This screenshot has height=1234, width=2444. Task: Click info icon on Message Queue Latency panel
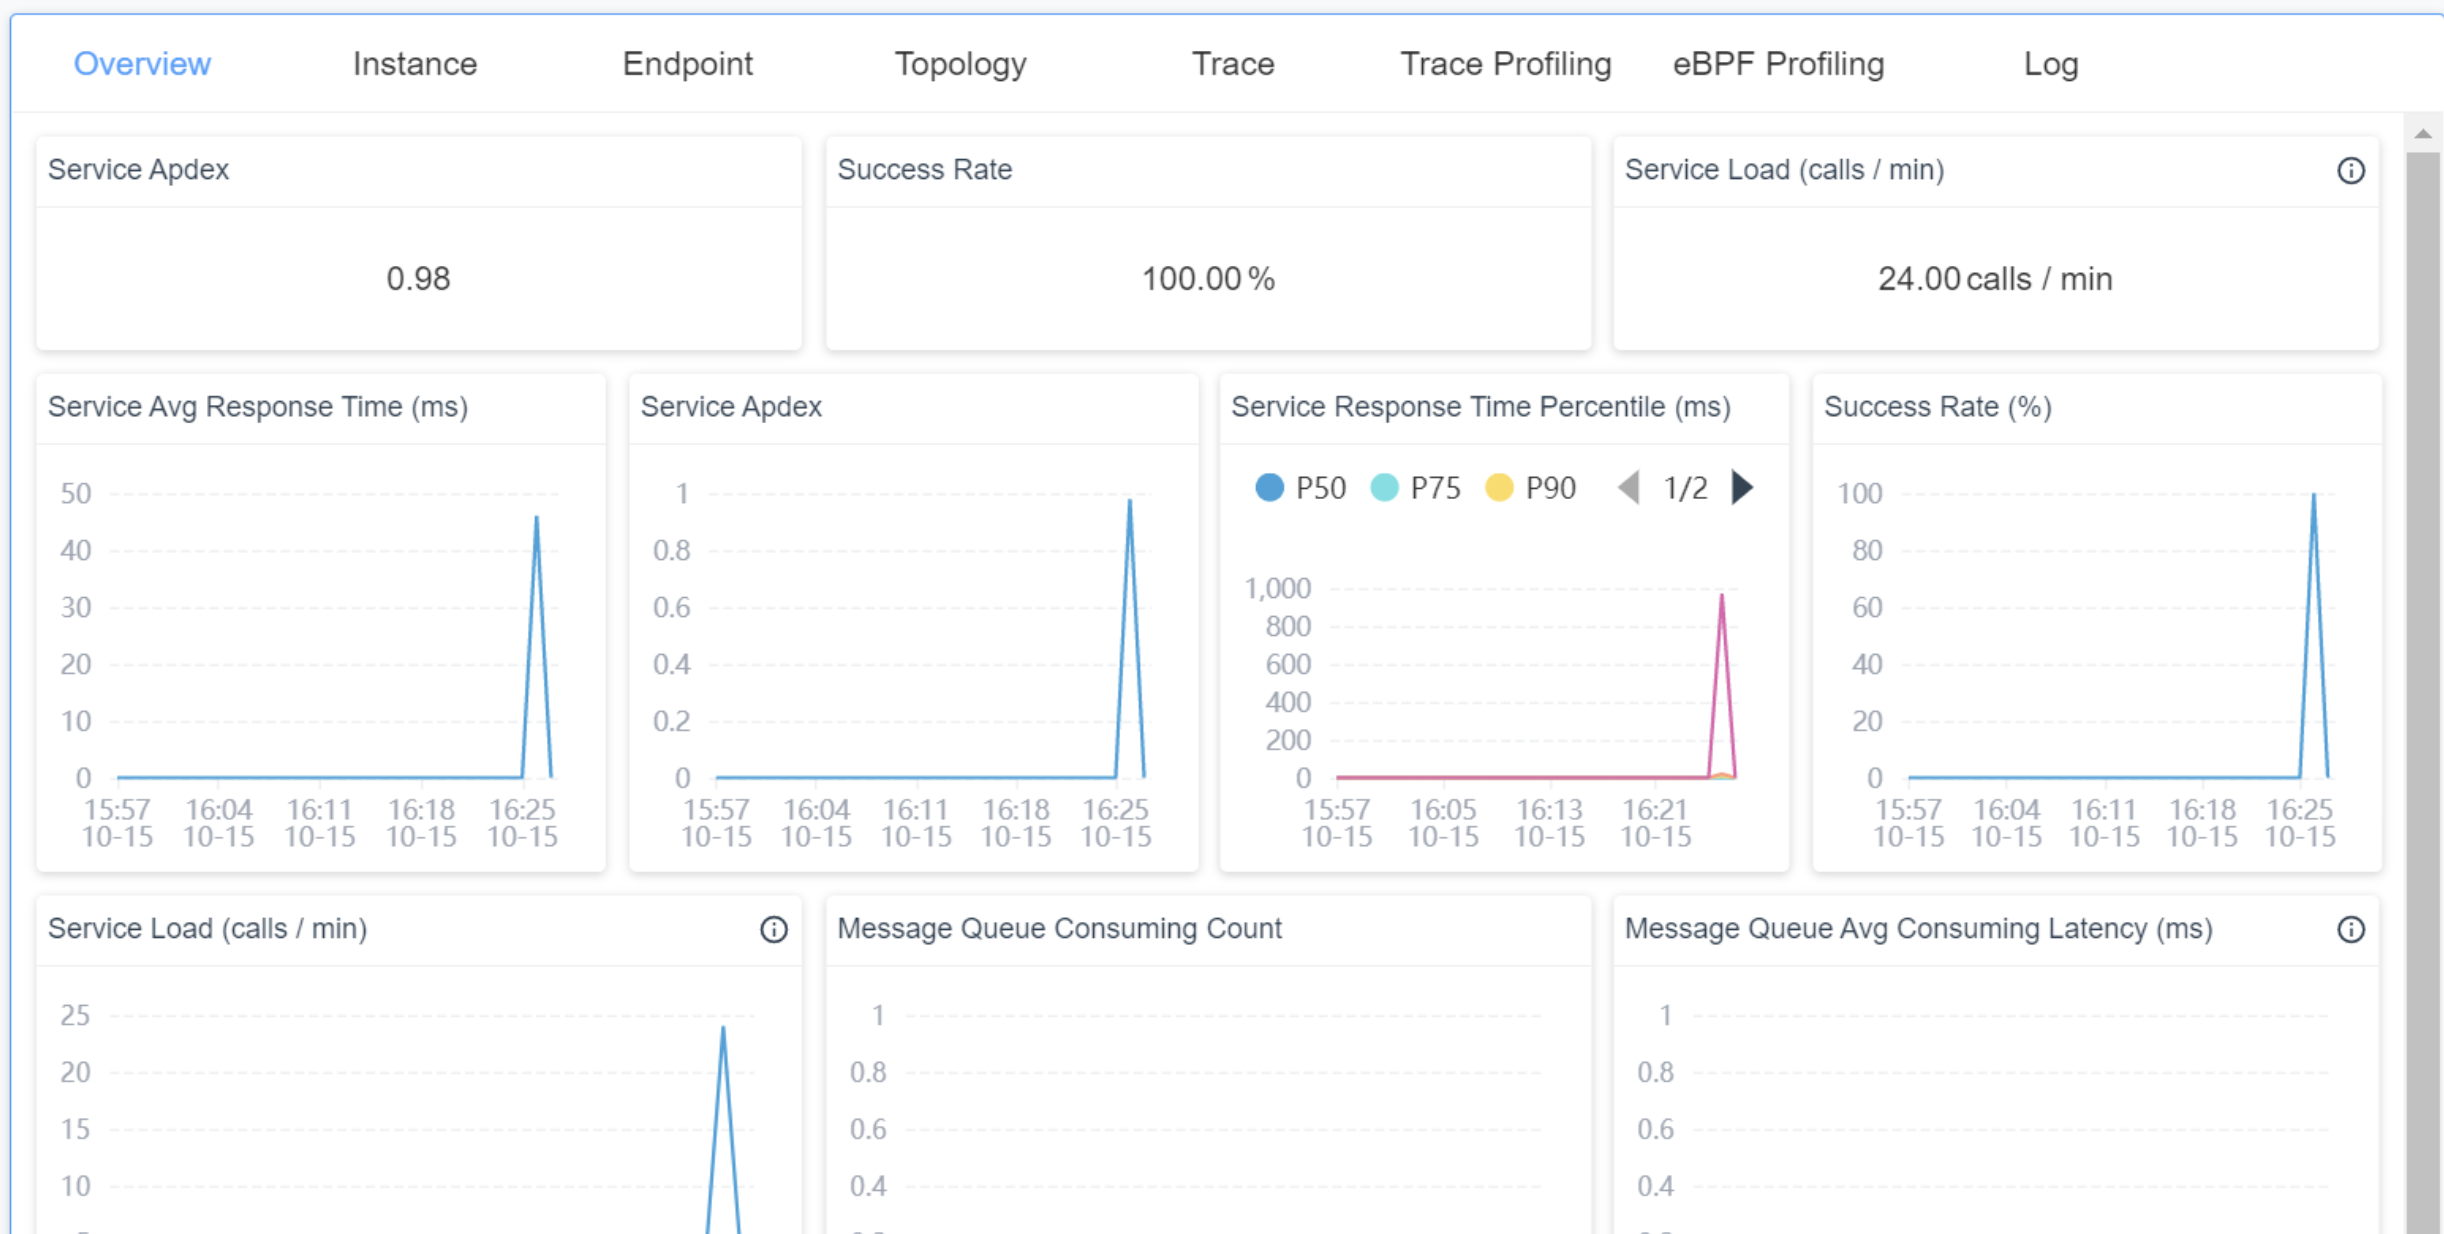coord(2350,930)
